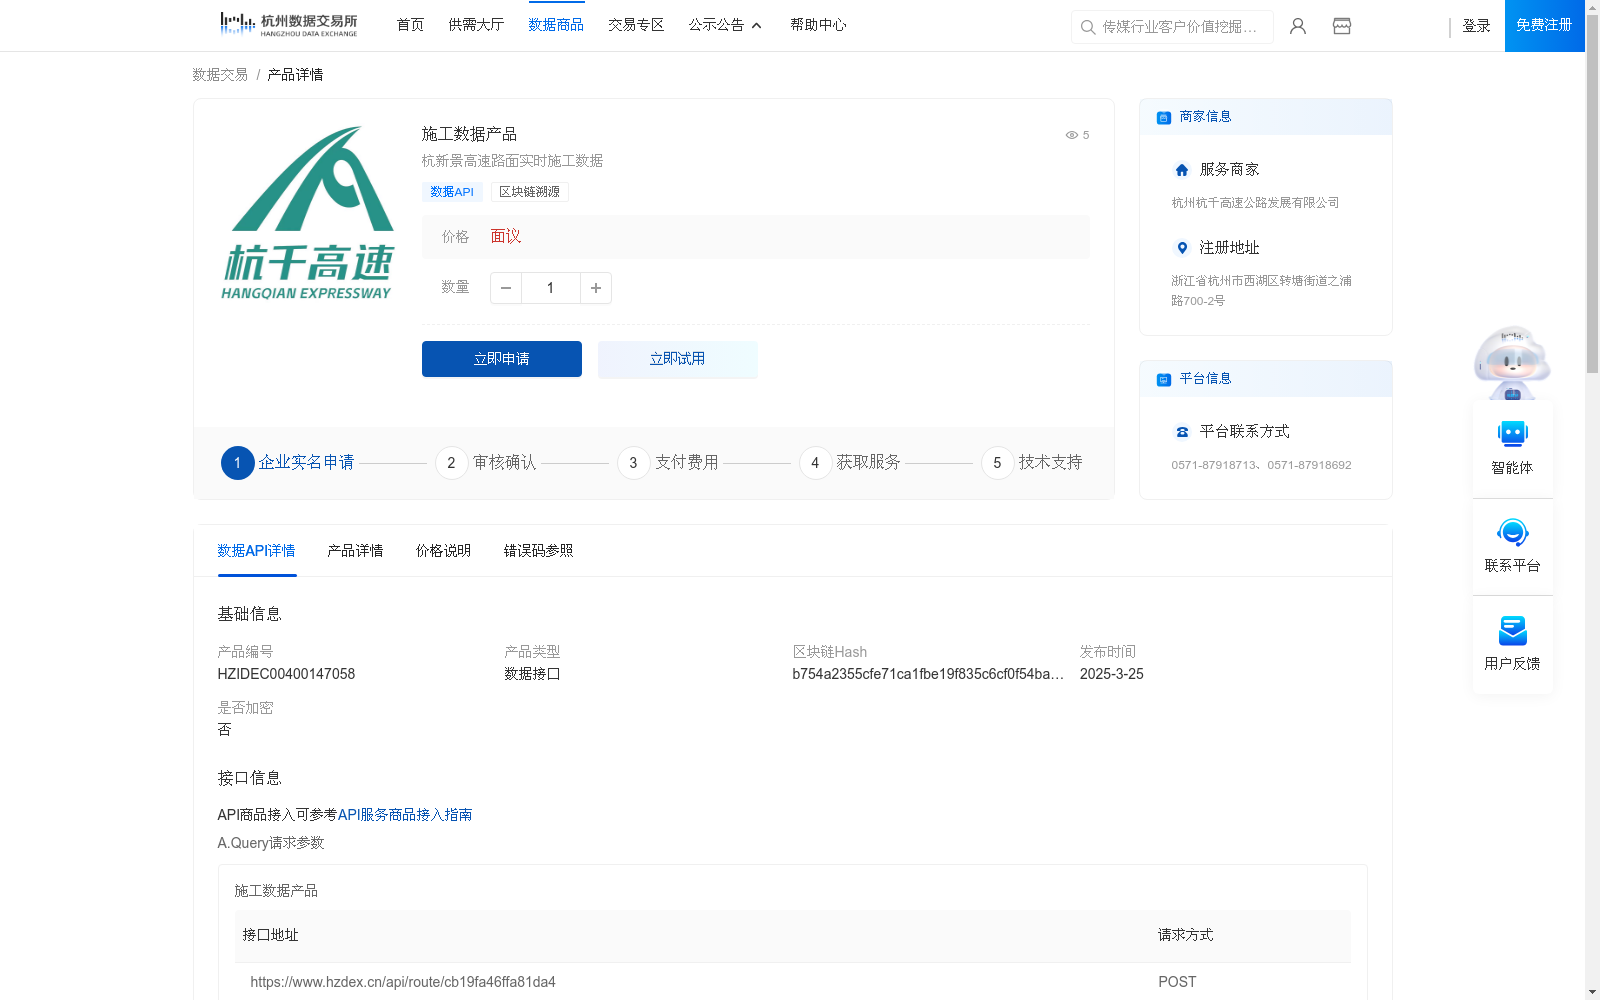Click the 请求方式 column header
This screenshot has height=1000, width=1600.
coord(1185,935)
